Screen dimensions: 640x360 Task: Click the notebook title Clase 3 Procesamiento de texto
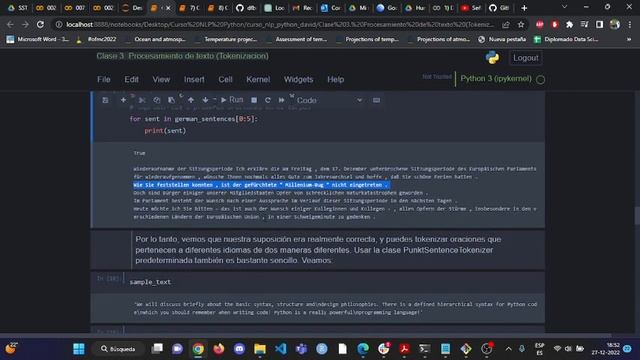coord(182,56)
